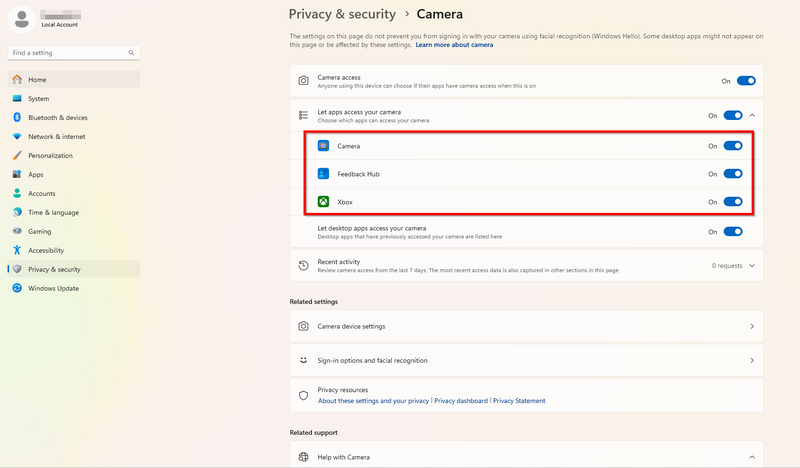Open the Privacy Statement link

click(519, 401)
